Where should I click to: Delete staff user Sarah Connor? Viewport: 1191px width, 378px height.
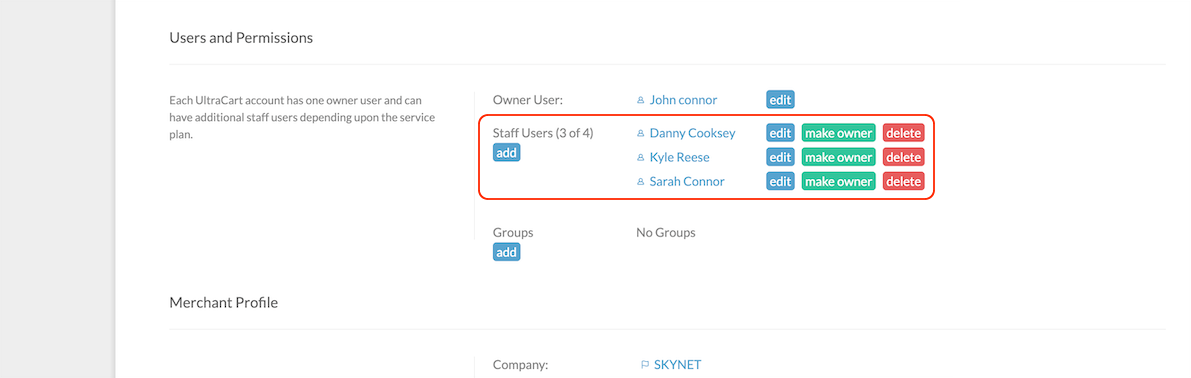(903, 181)
